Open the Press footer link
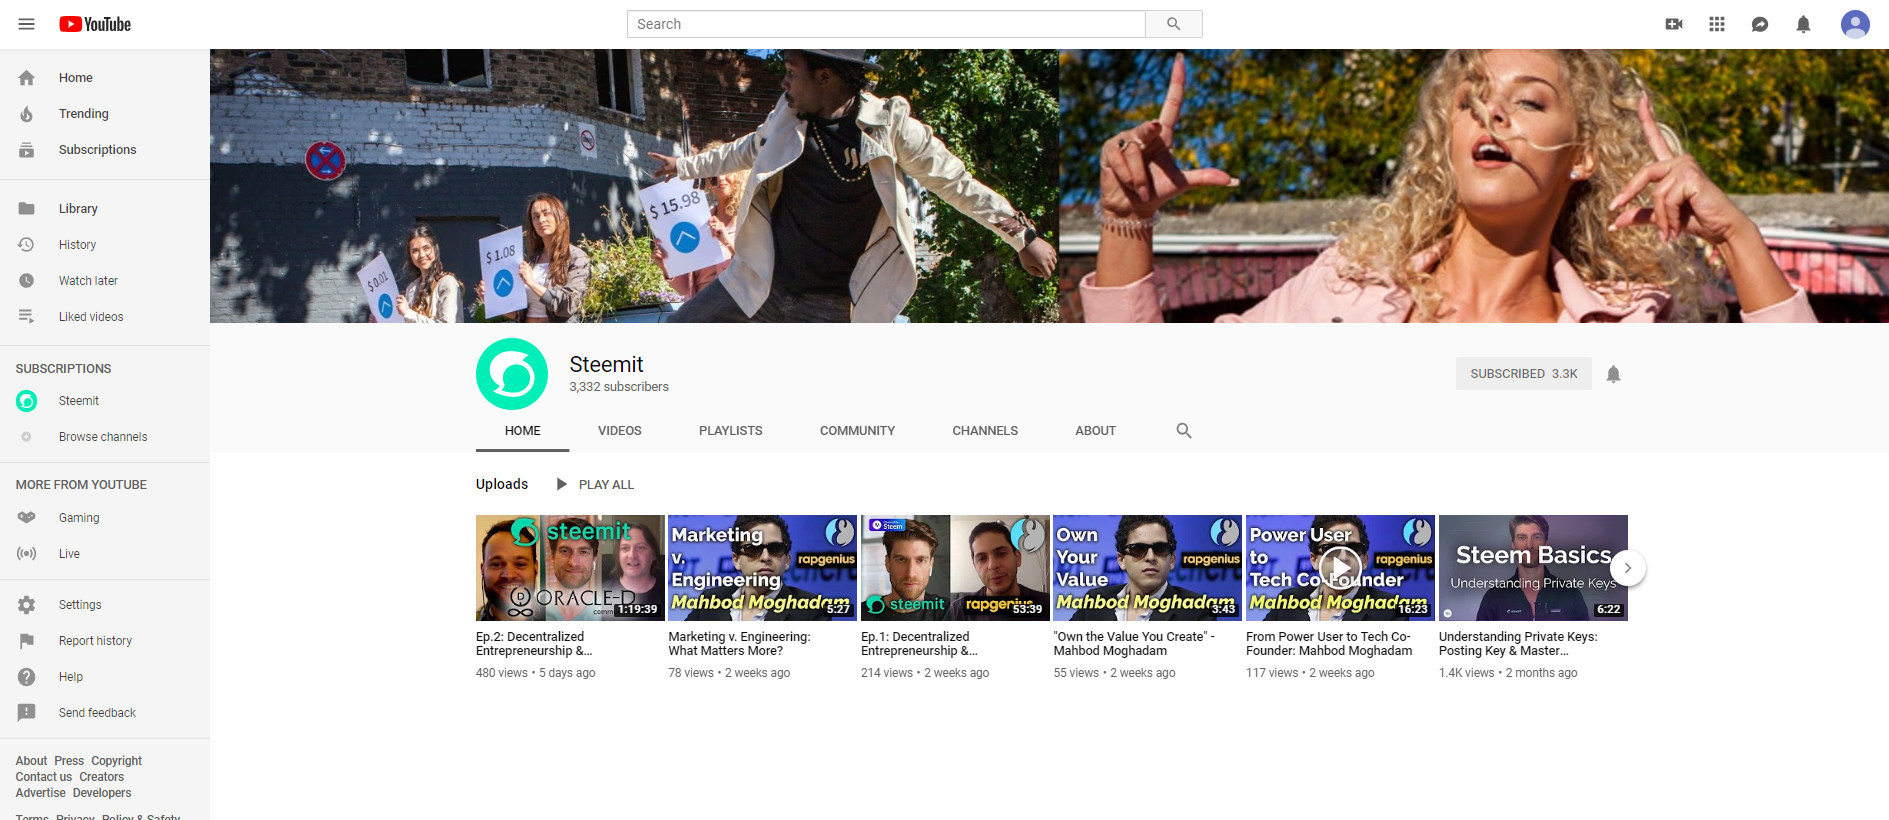The height and width of the screenshot is (820, 1889). 69,761
